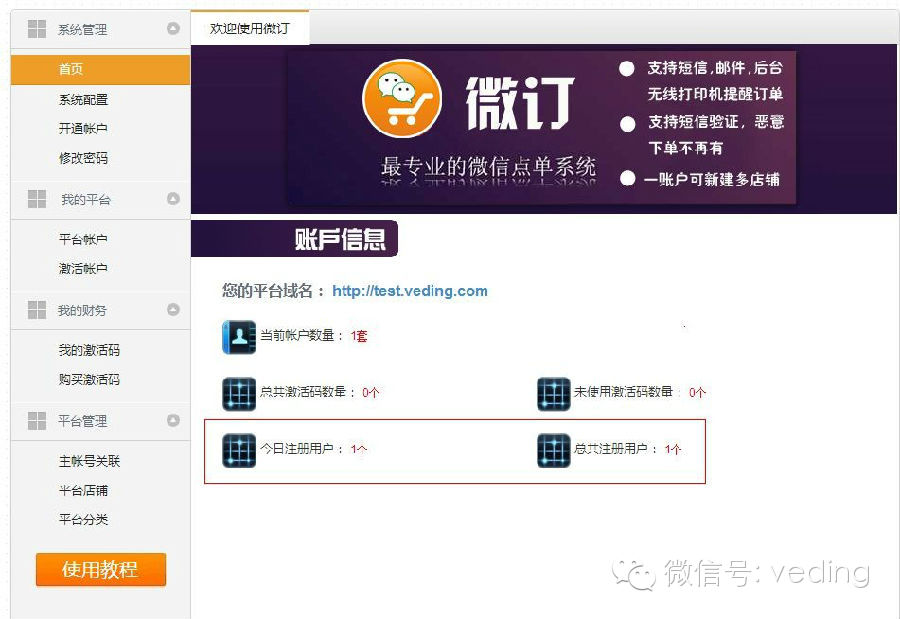Click the grid icon beside 系统管理
Screen dimensions: 900x619
pos(37,29)
